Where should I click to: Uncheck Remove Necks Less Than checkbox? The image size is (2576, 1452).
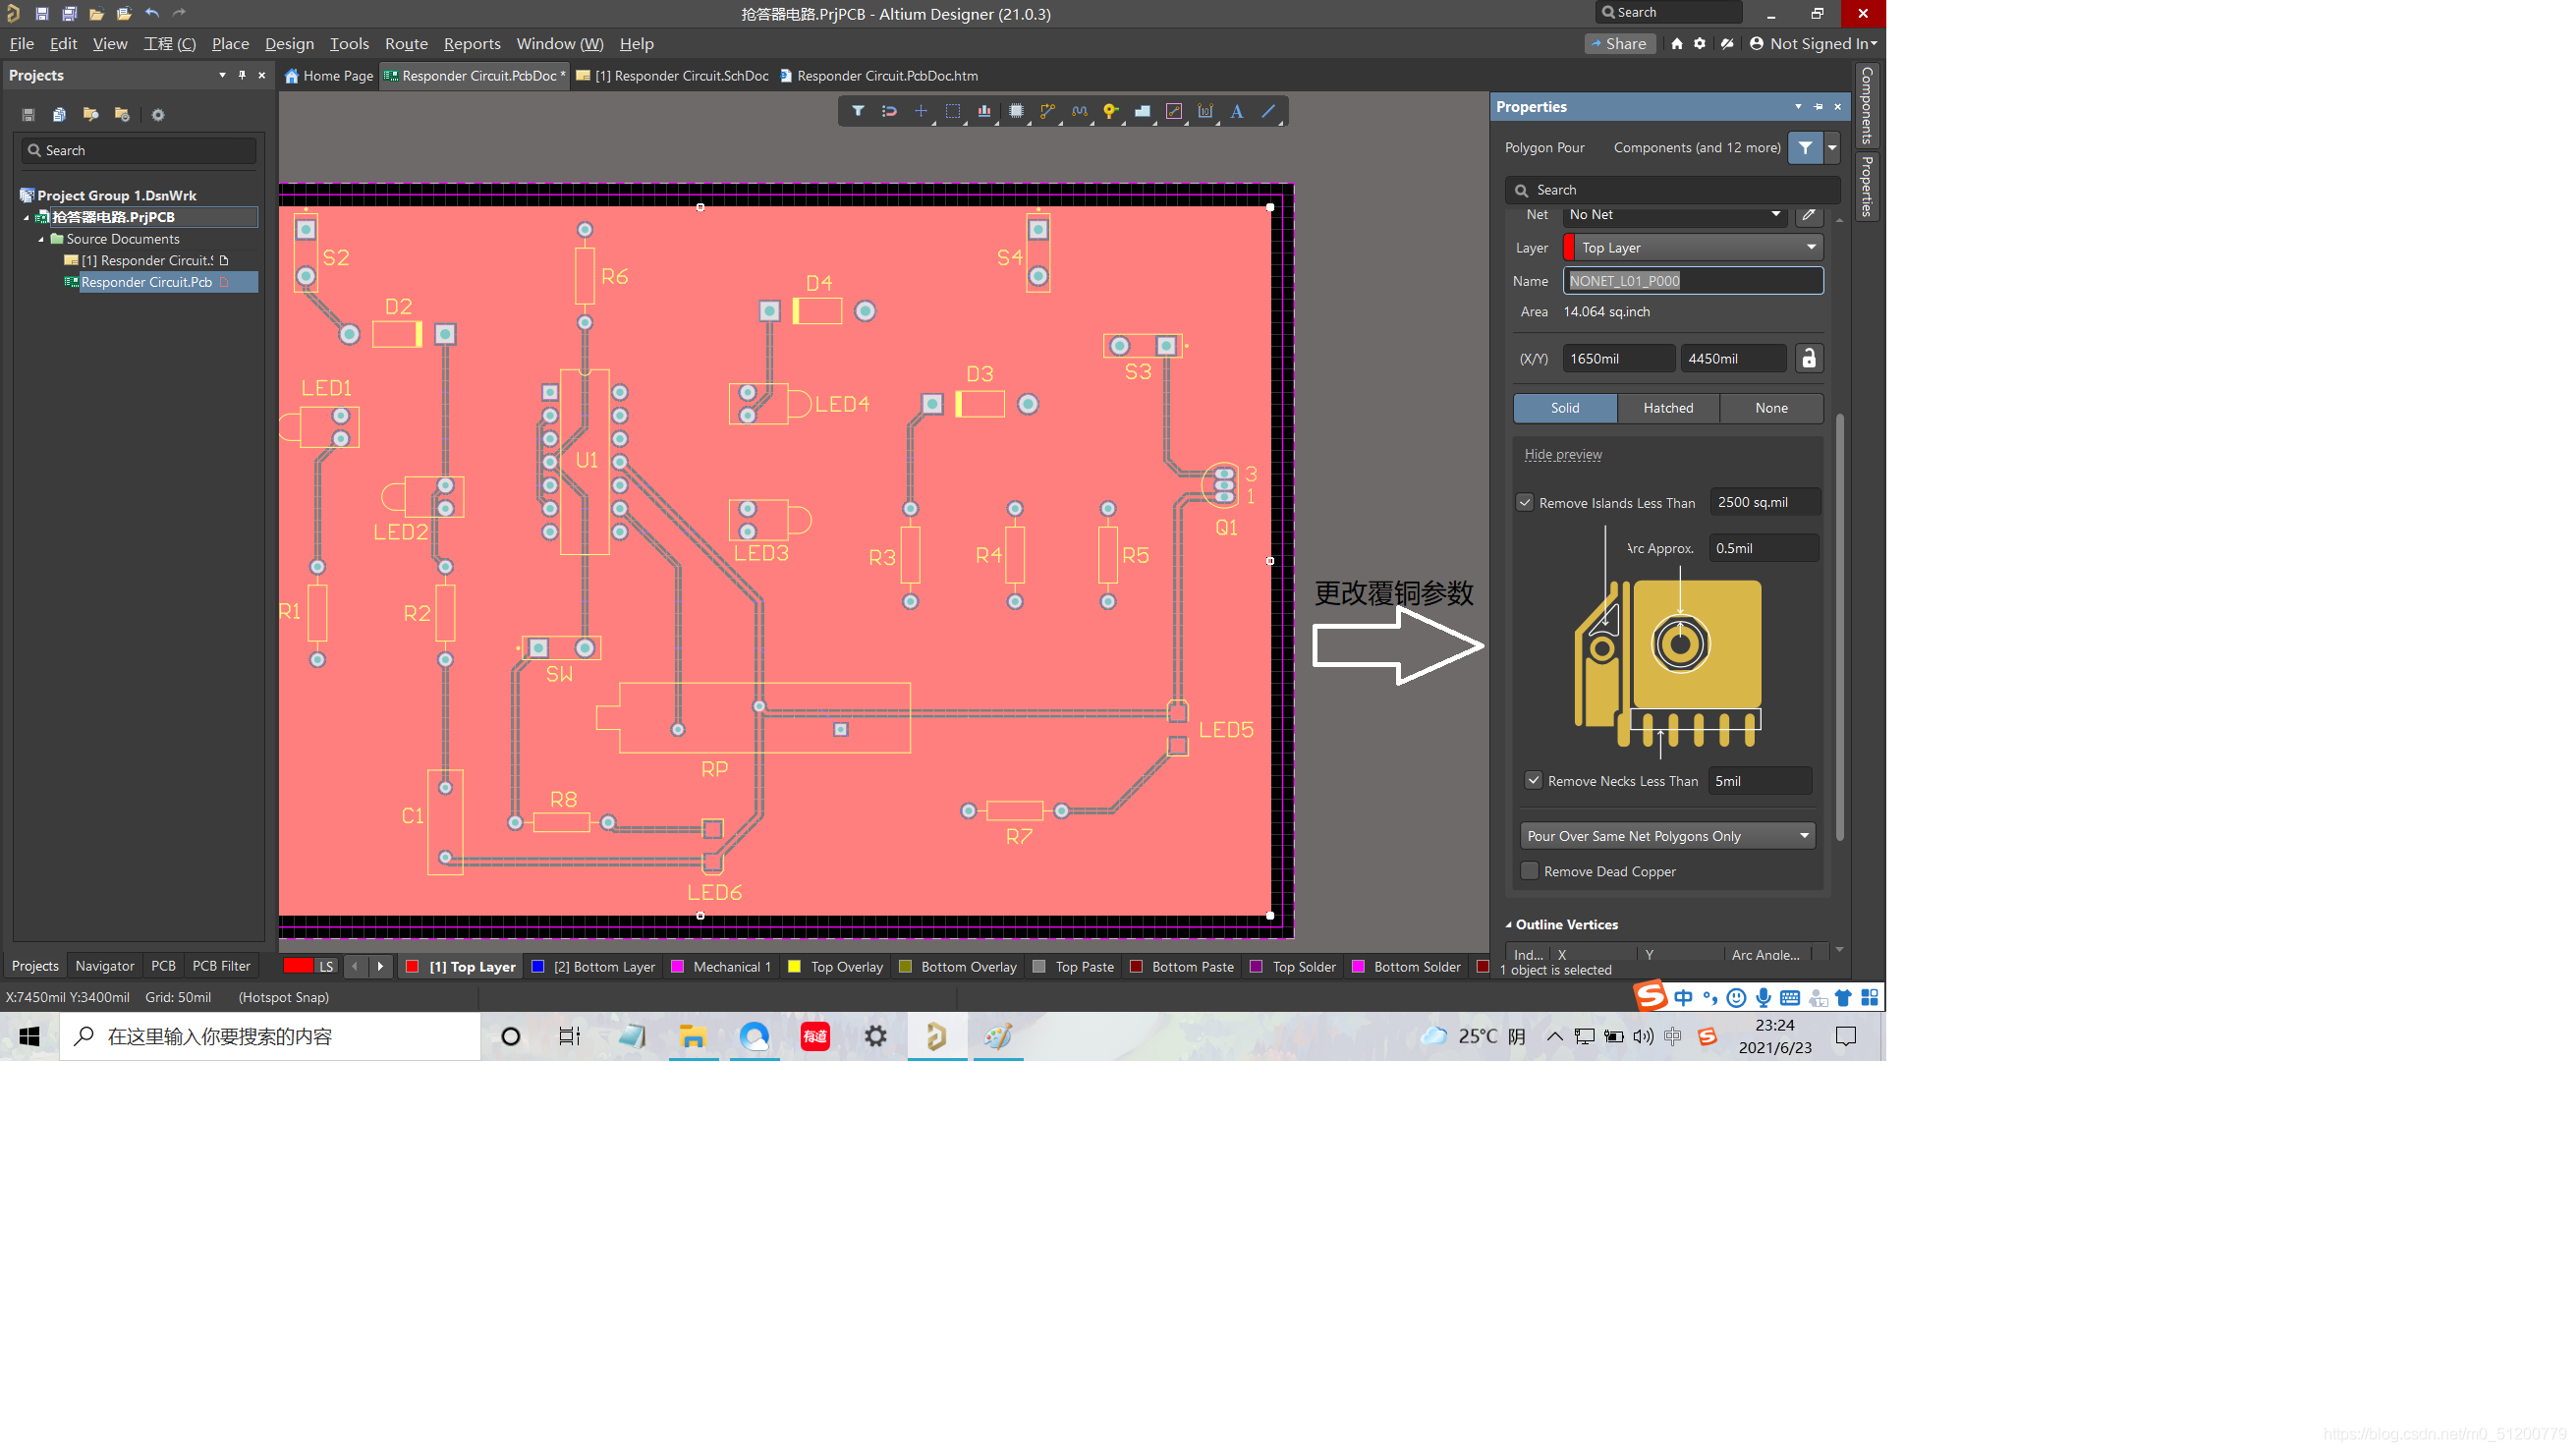1533,780
